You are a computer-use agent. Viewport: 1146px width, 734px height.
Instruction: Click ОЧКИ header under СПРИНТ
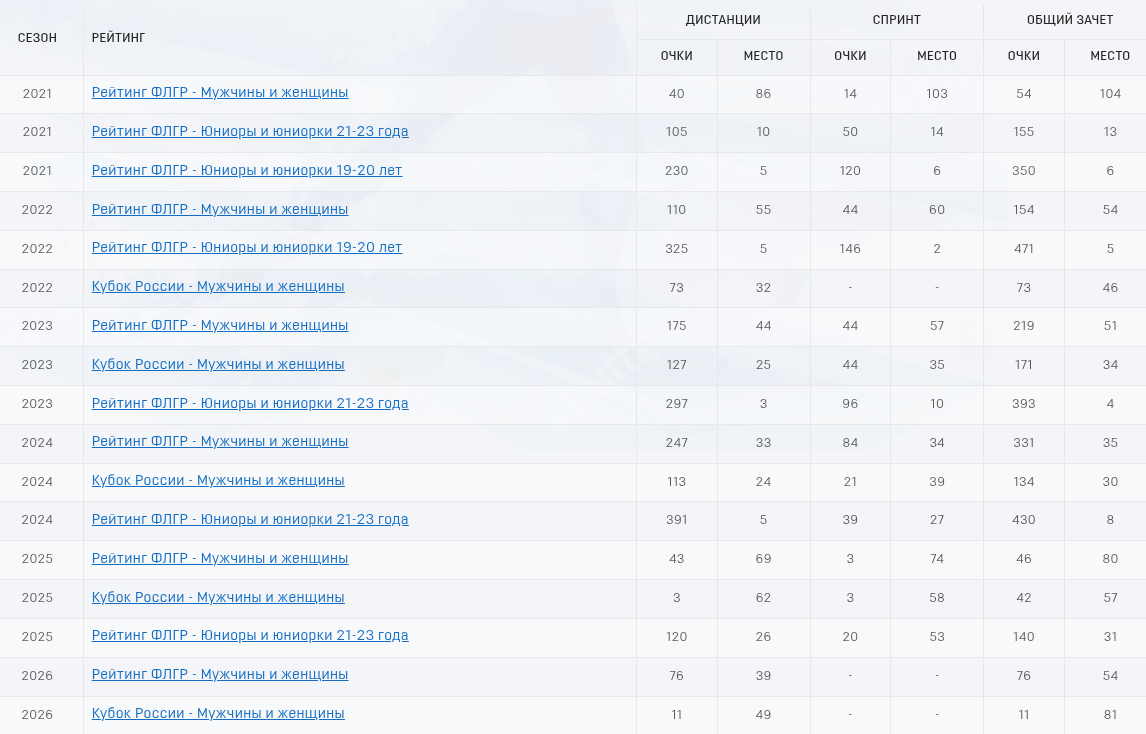pos(850,56)
